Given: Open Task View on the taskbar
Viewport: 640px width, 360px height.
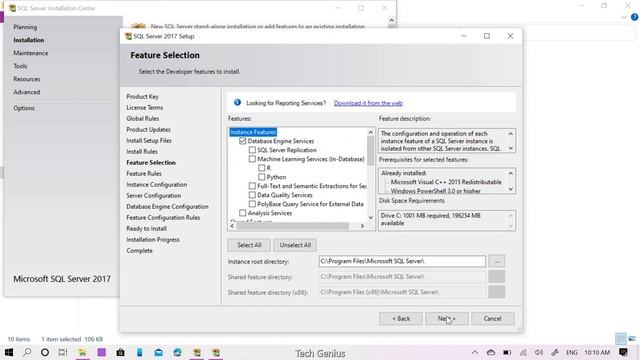Looking at the screenshot, I should pos(63,352).
